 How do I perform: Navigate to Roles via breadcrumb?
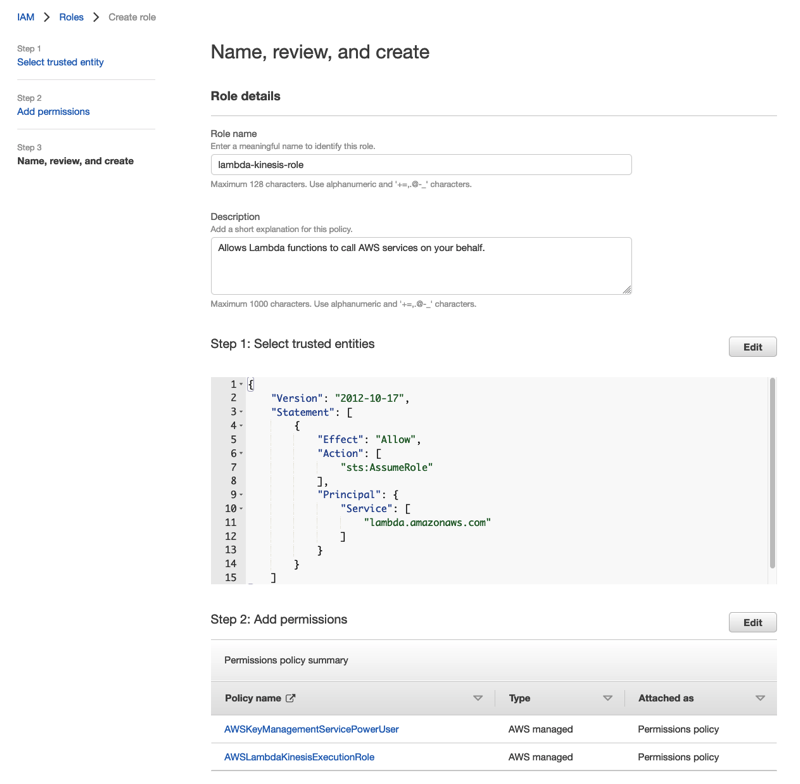(68, 17)
